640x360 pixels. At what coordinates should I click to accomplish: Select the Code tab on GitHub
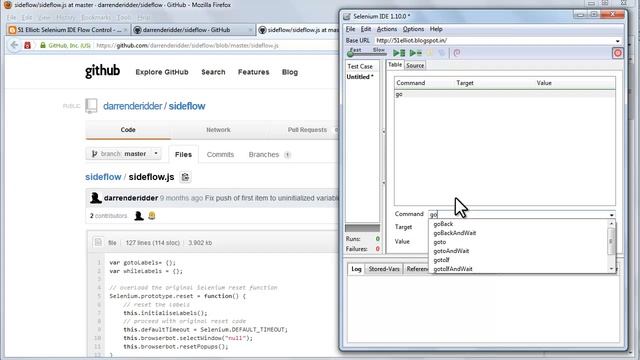pyautogui.click(x=128, y=130)
